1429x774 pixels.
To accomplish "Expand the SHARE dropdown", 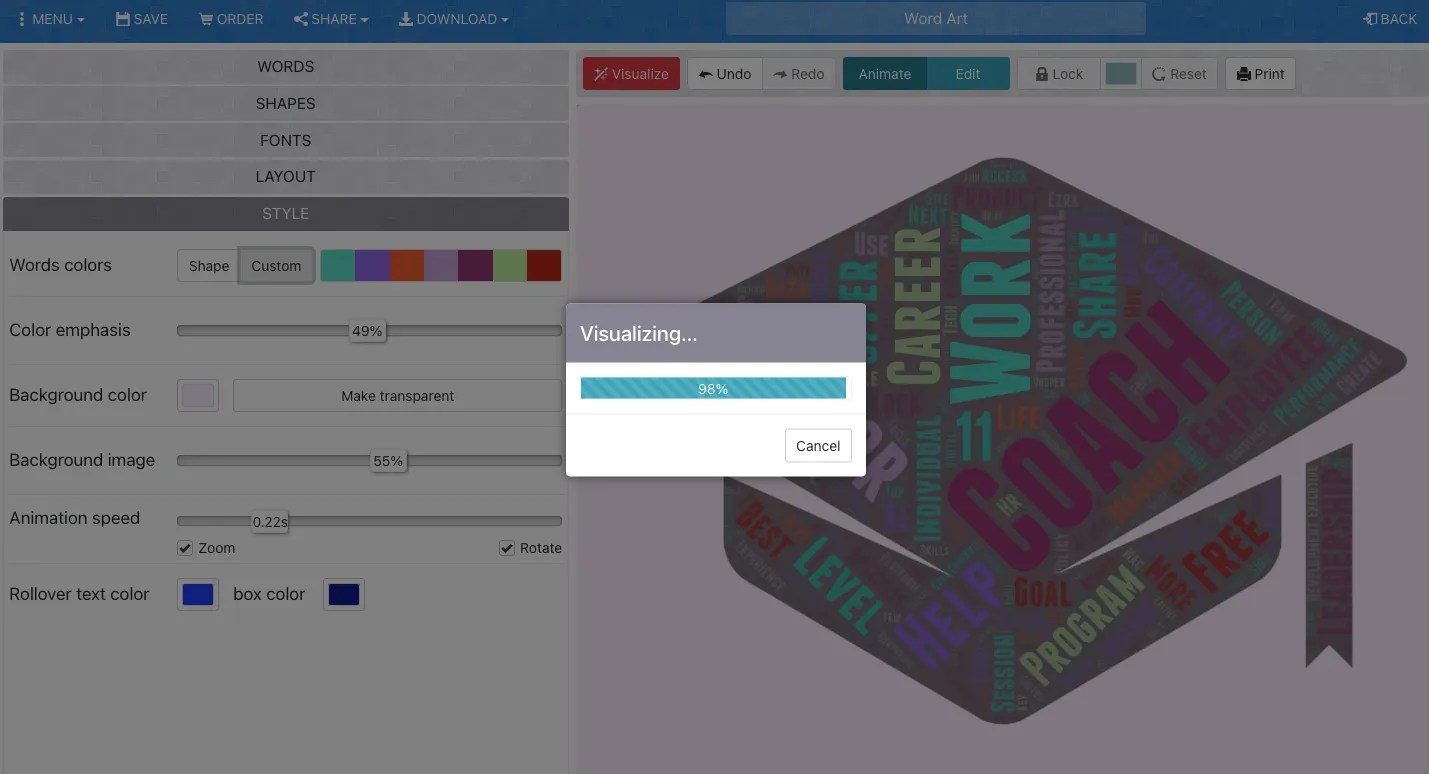I will pyautogui.click(x=330, y=18).
